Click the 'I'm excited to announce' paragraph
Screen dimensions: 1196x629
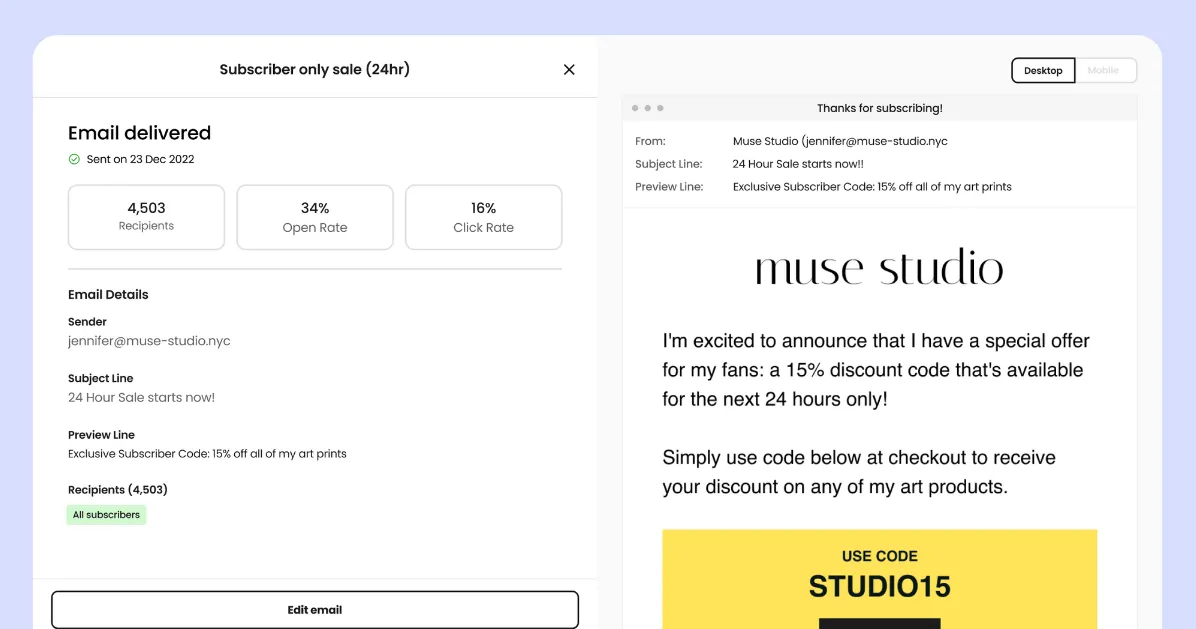click(876, 370)
